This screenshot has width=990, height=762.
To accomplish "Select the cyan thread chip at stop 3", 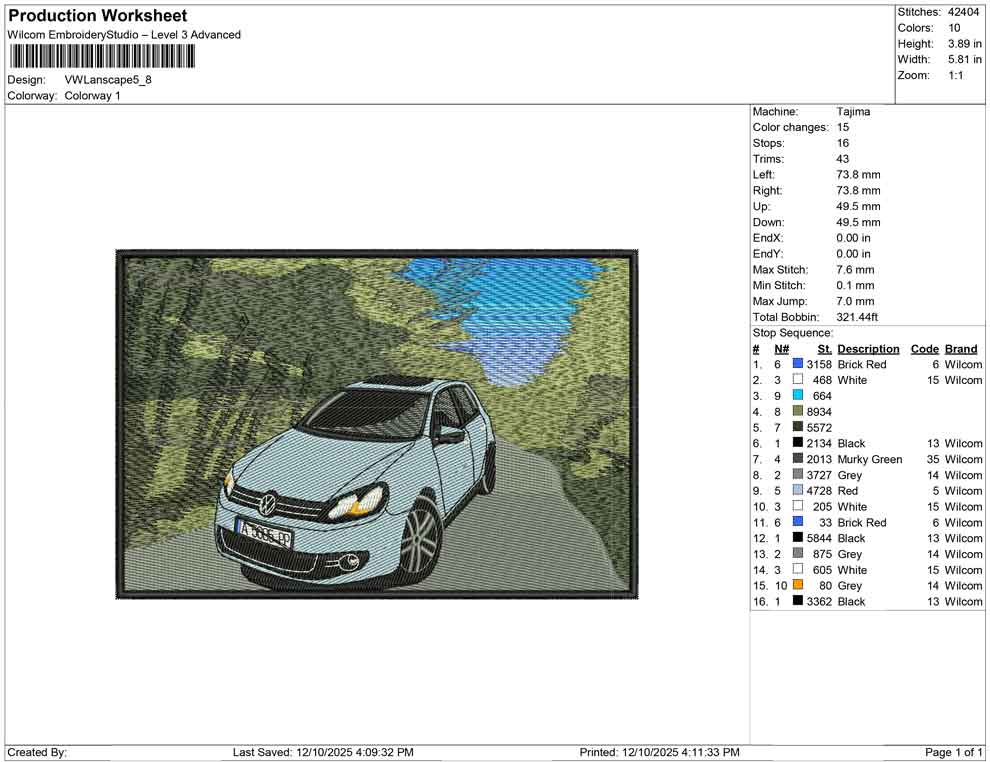I will tap(796, 396).
